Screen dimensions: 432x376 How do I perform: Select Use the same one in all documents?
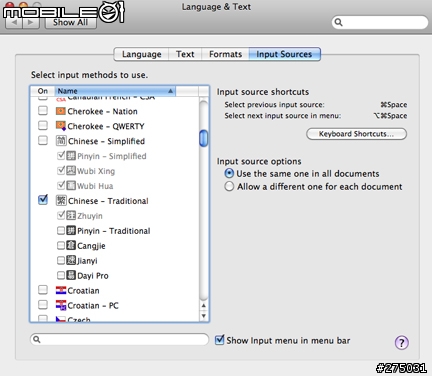tap(229, 173)
